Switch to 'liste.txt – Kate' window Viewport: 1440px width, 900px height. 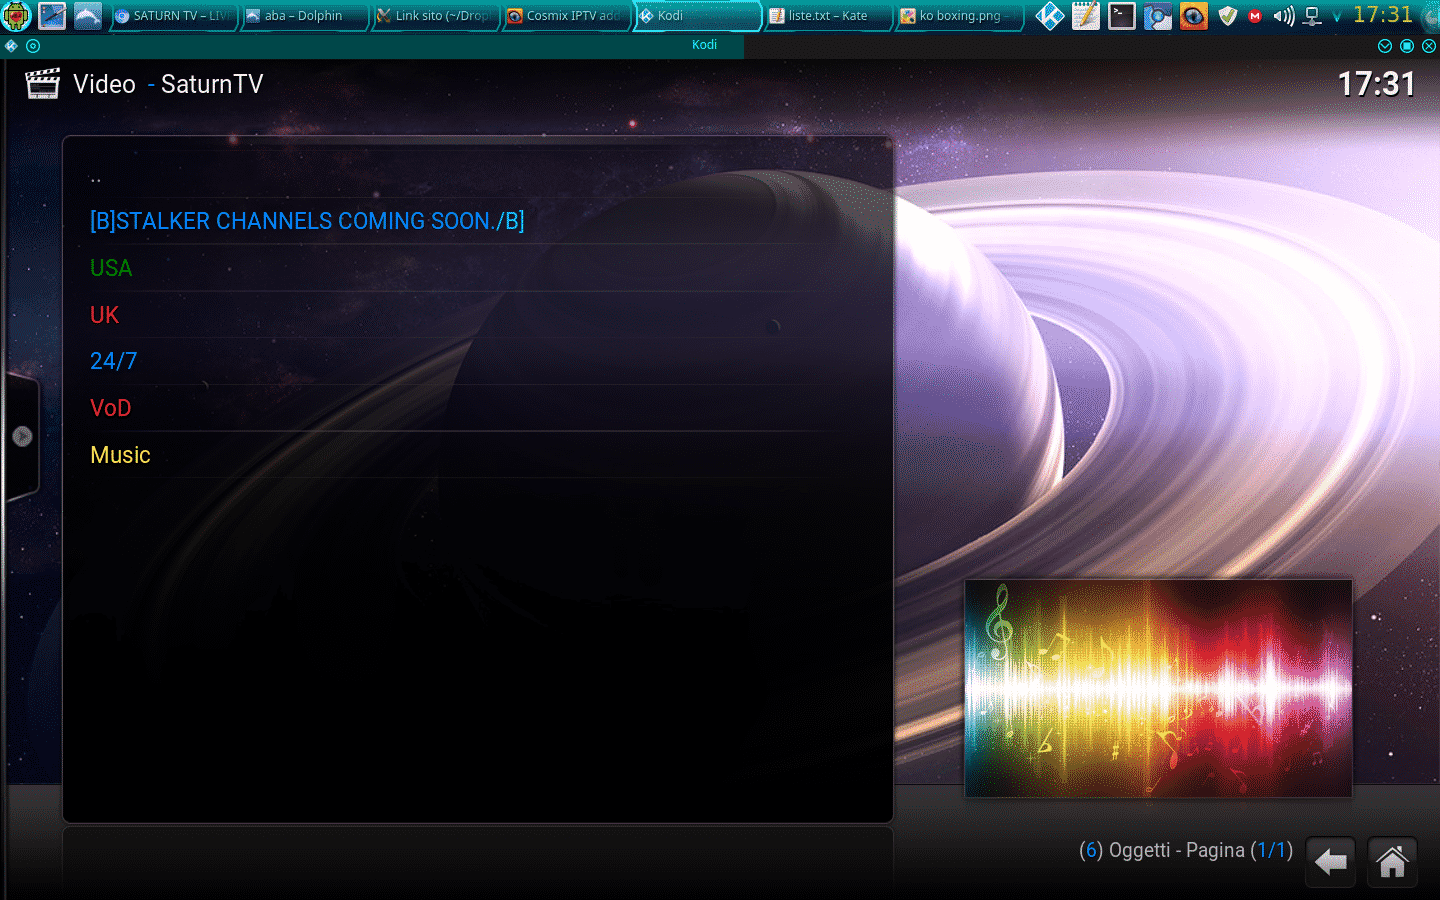(828, 16)
